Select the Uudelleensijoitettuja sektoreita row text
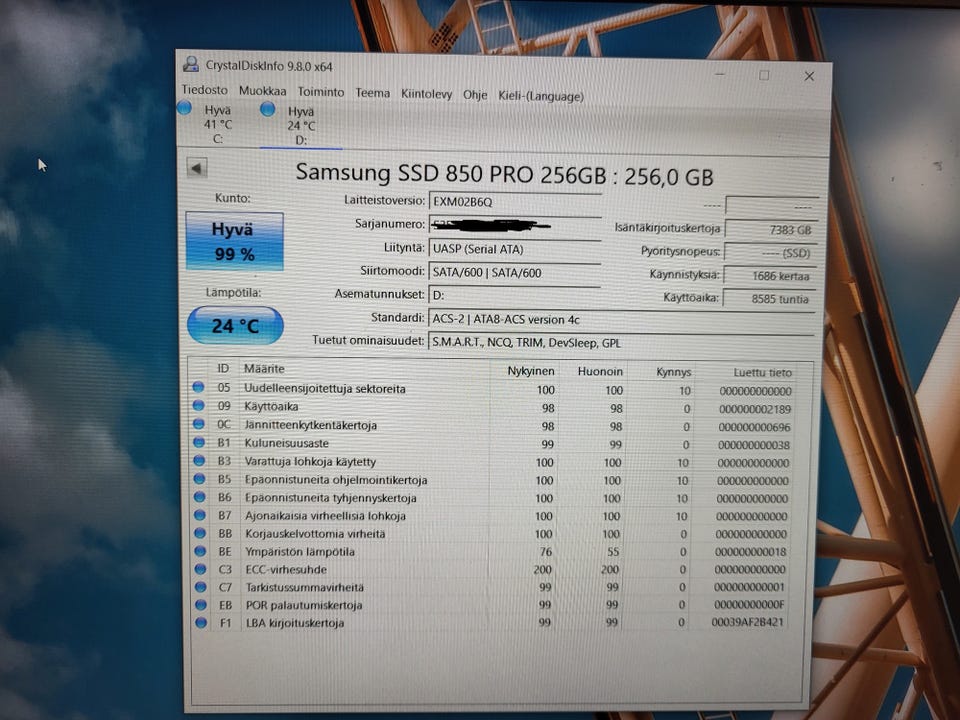960x720 pixels. (x=324, y=388)
